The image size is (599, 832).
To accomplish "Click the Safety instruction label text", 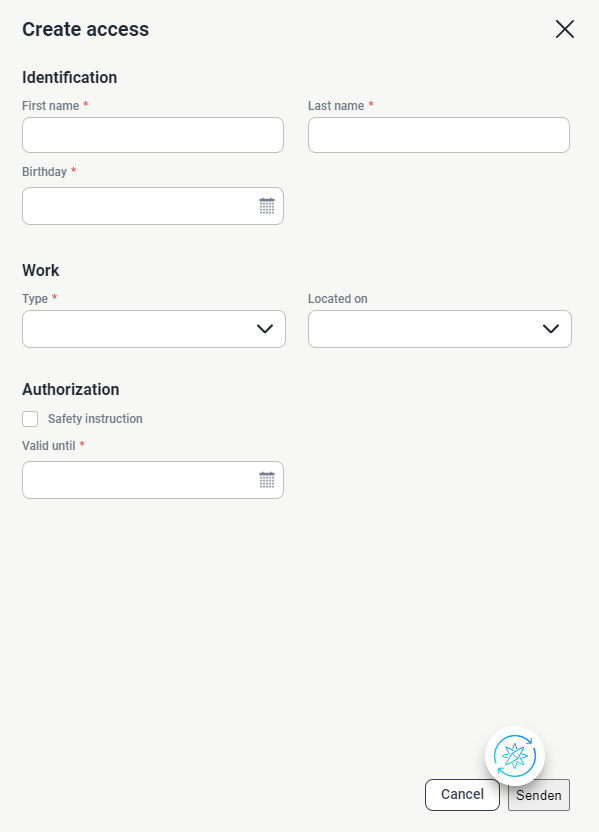I will coord(95,418).
